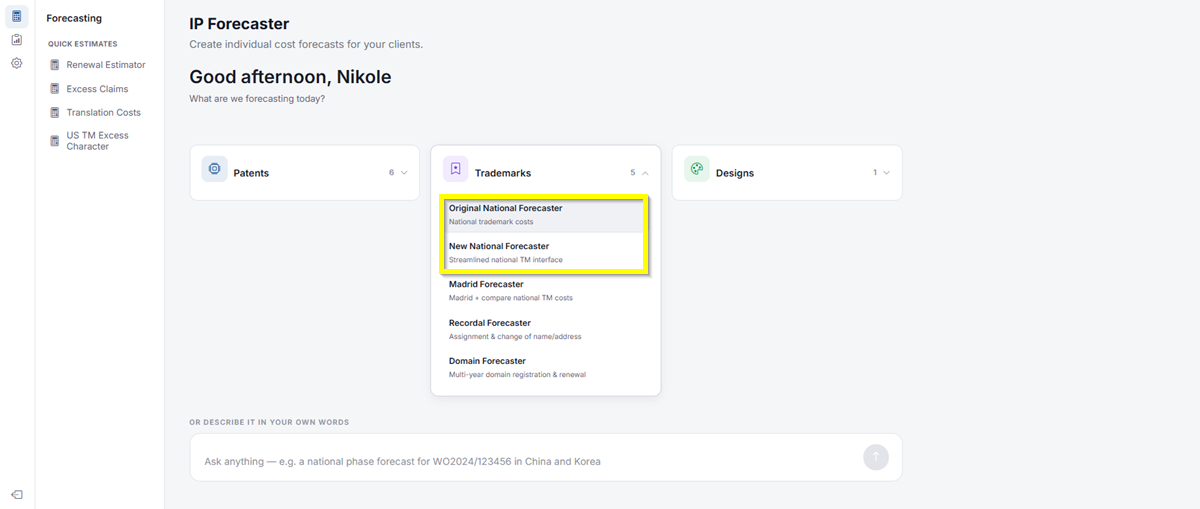Click the Forecasting sidebar heading
1200x509 pixels.
pos(74,18)
